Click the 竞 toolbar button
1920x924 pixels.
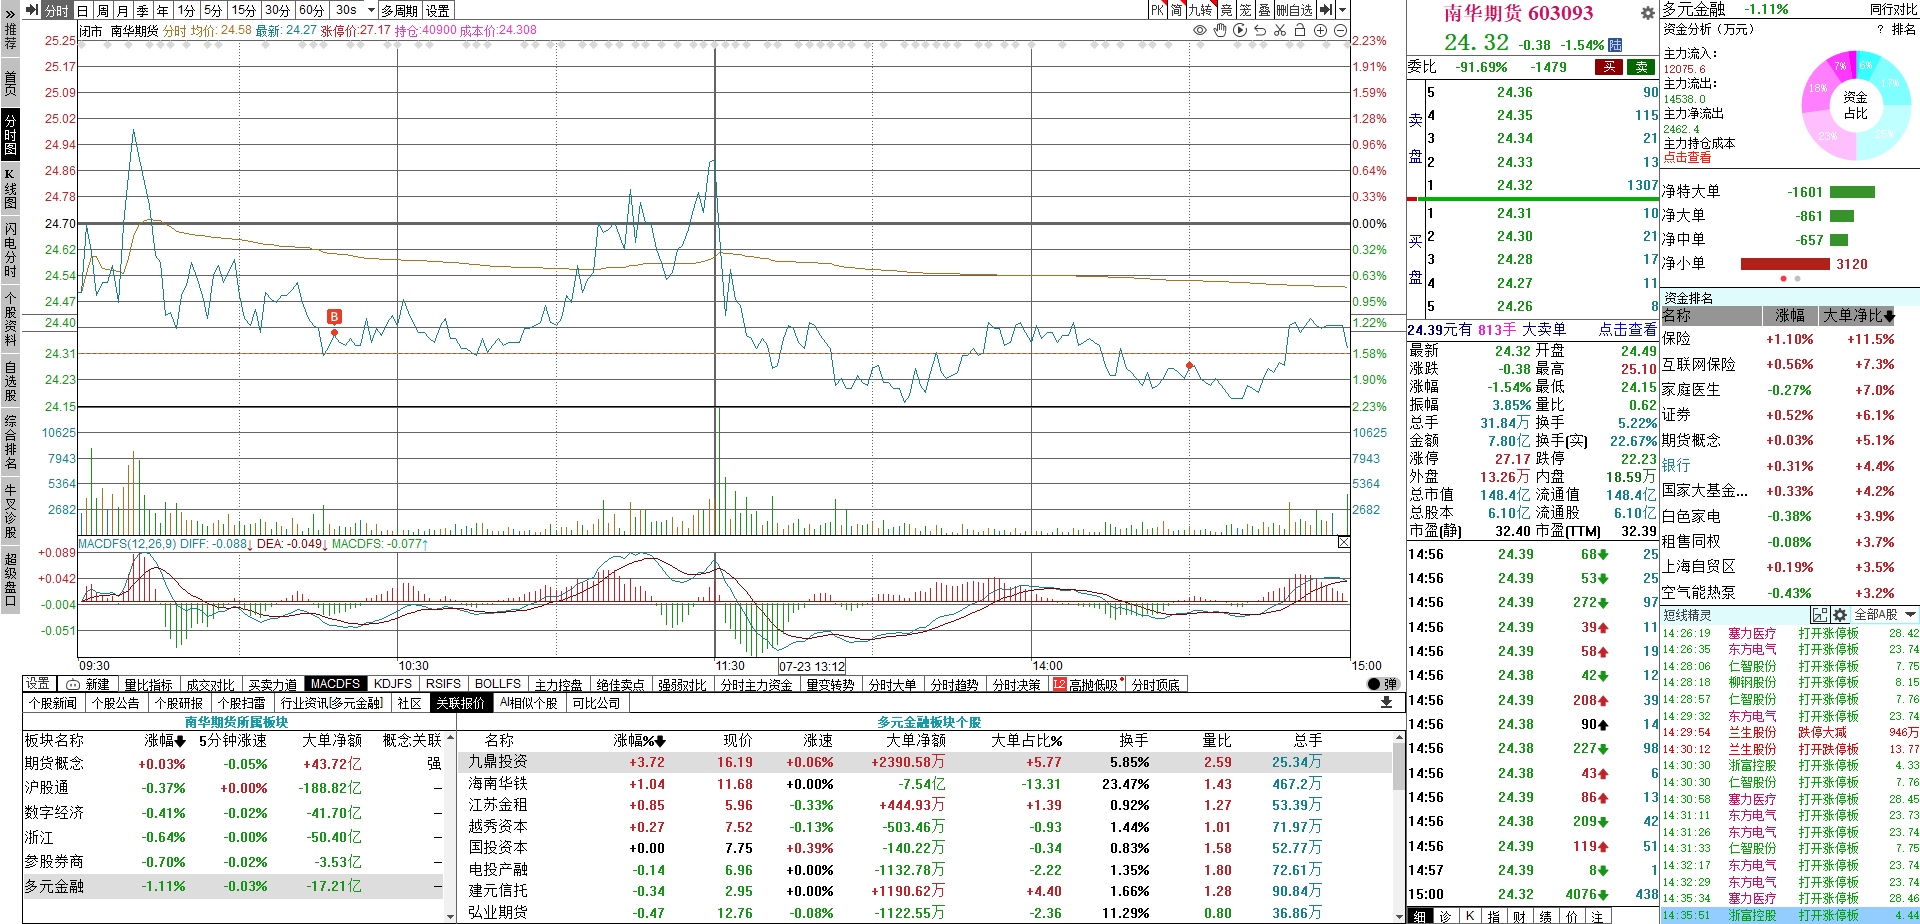[x=1226, y=10]
